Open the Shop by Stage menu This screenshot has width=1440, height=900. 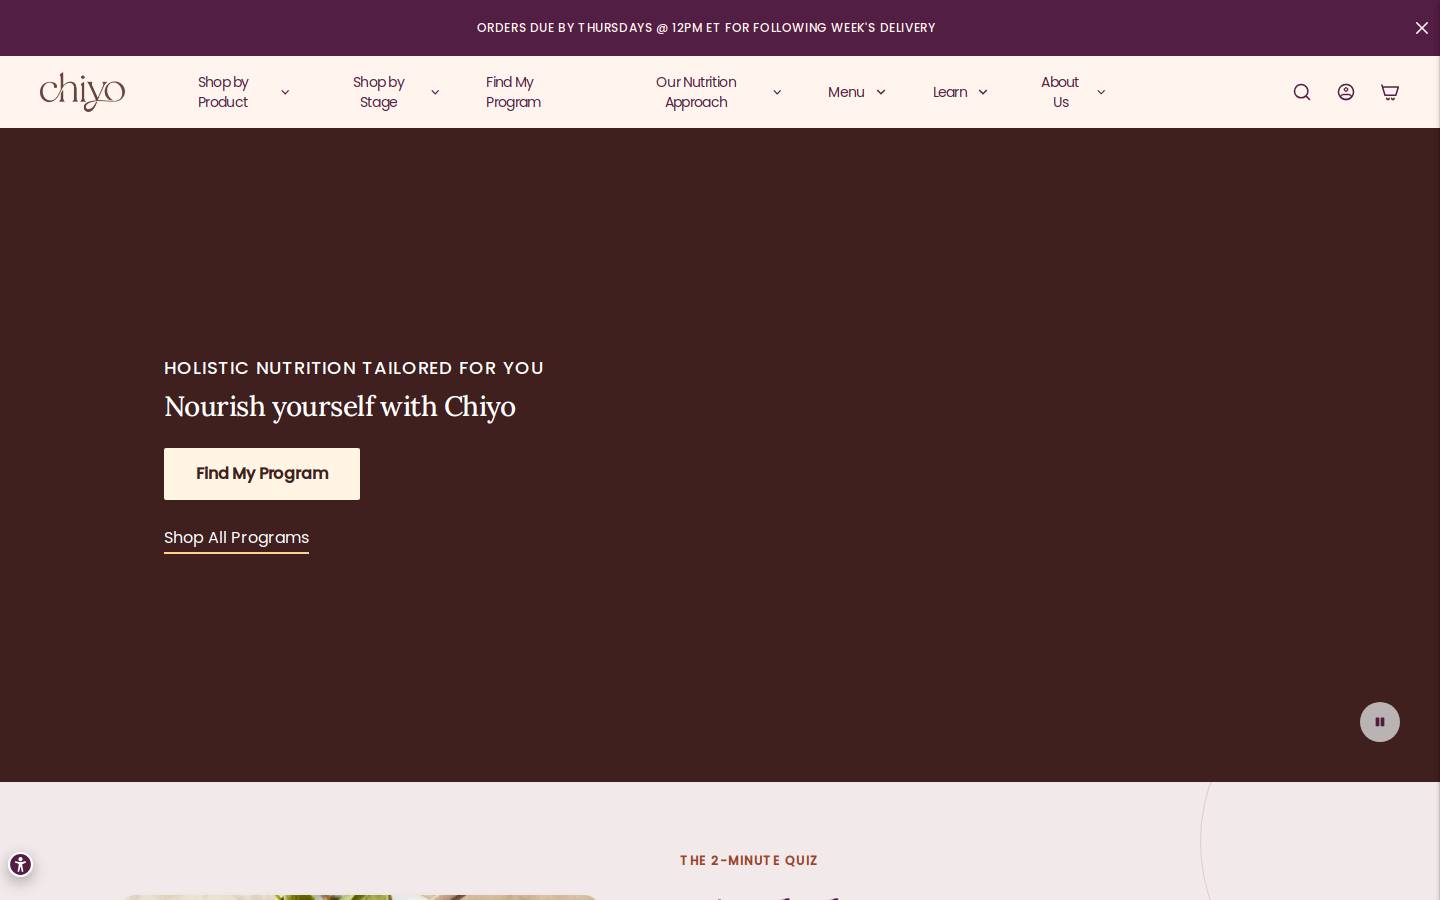pos(379,92)
